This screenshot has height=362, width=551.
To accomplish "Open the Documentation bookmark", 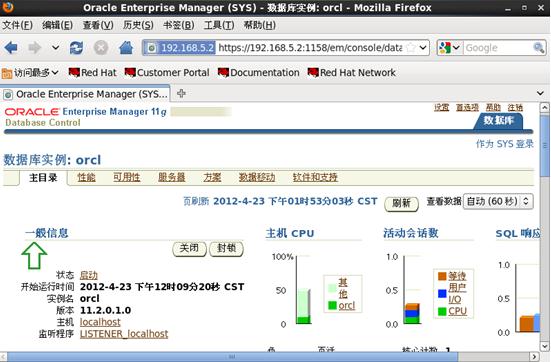I will coord(259,73).
